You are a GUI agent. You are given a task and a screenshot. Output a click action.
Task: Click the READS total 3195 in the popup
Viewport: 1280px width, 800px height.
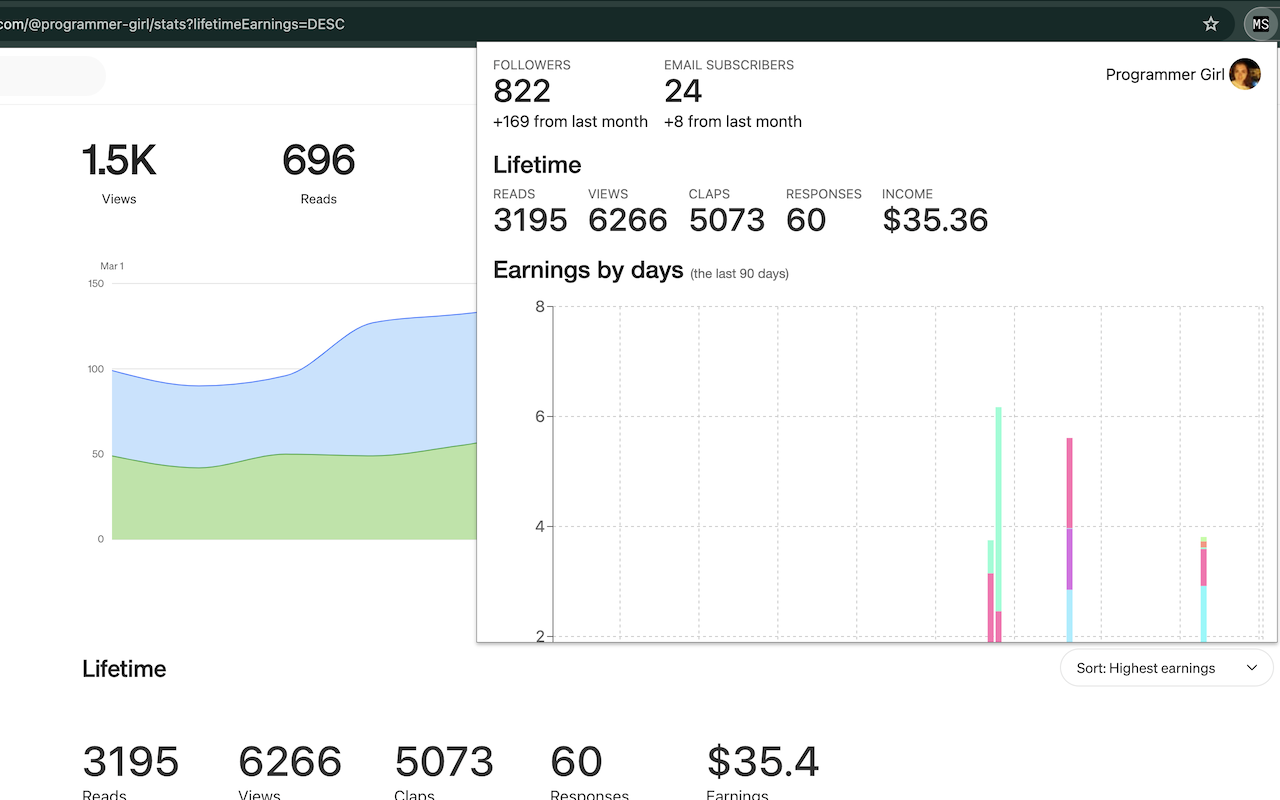pos(530,219)
